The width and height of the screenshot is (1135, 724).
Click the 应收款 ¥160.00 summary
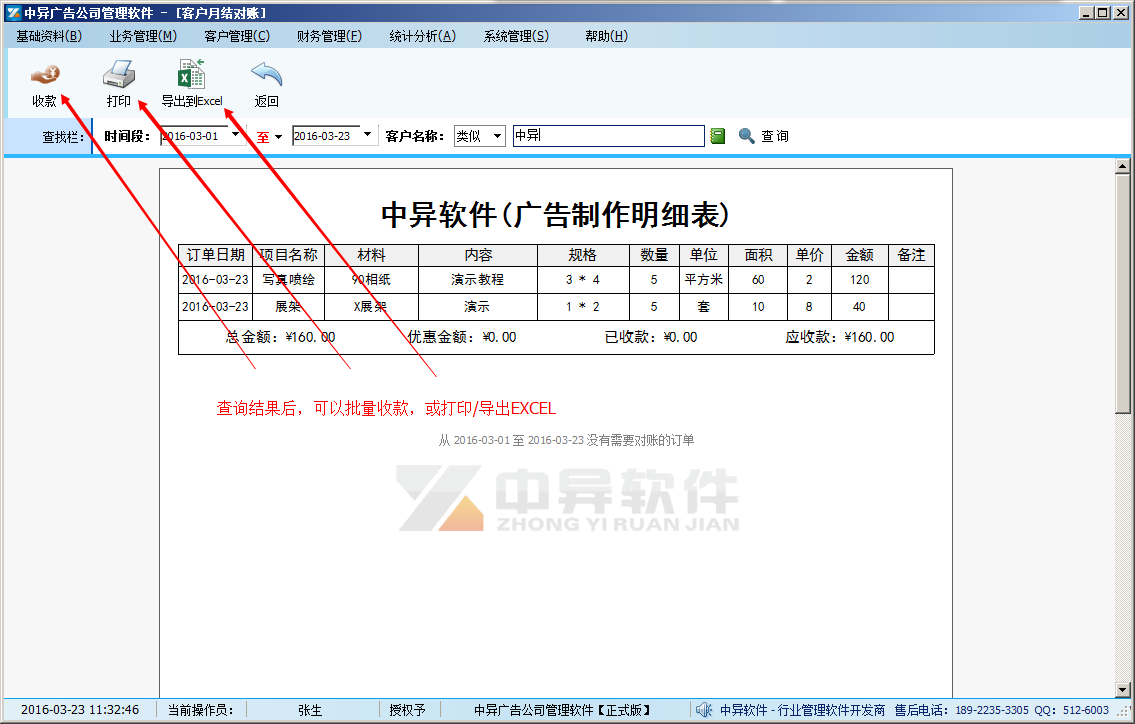pos(840,337)
